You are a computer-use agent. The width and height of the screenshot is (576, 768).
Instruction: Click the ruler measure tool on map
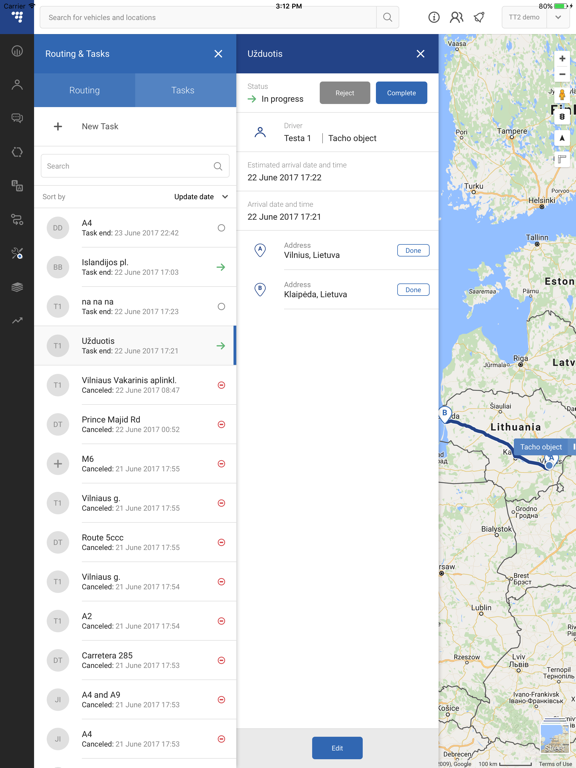pos(562,159)
